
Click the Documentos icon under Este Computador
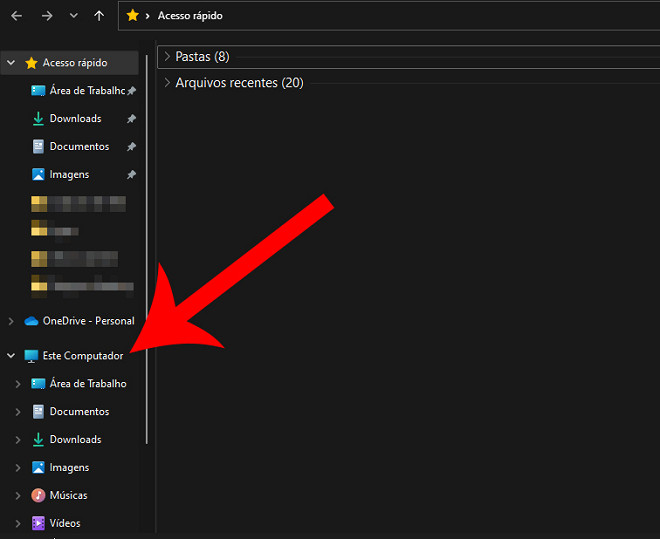pos(38,412)
